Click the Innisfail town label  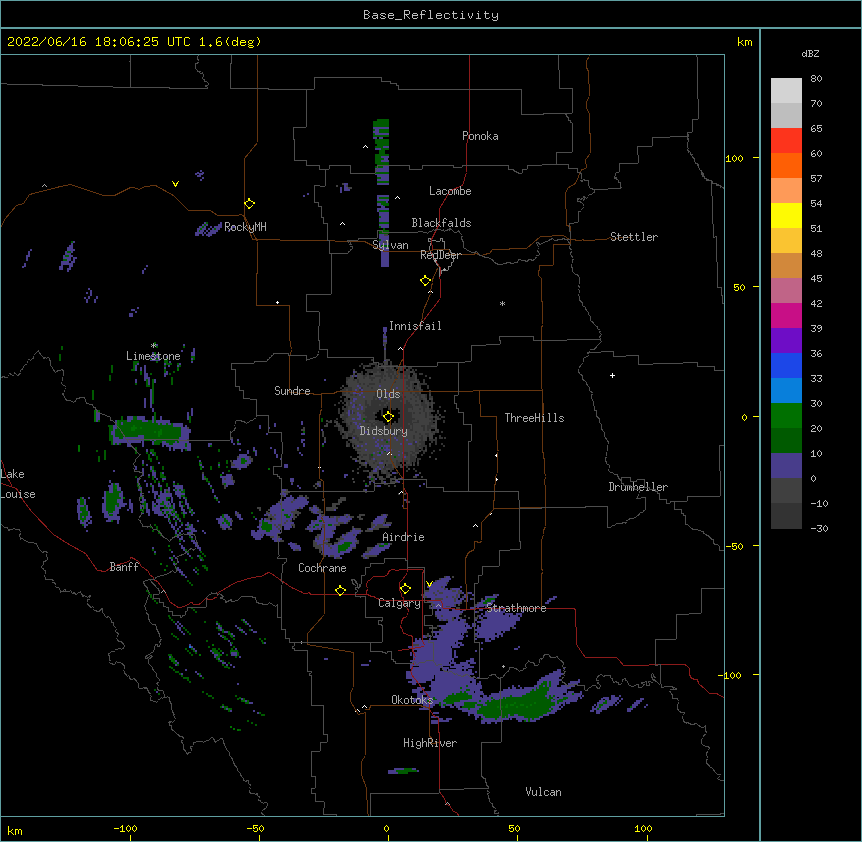click(x=415, y=326)
